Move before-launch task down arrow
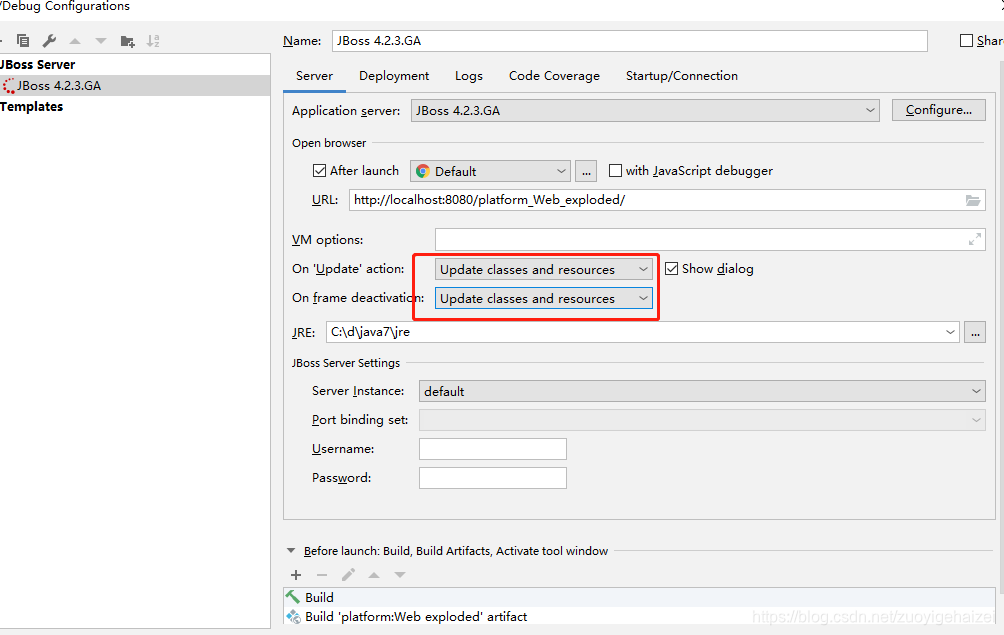1004x635 pixels. click(400, 575)
